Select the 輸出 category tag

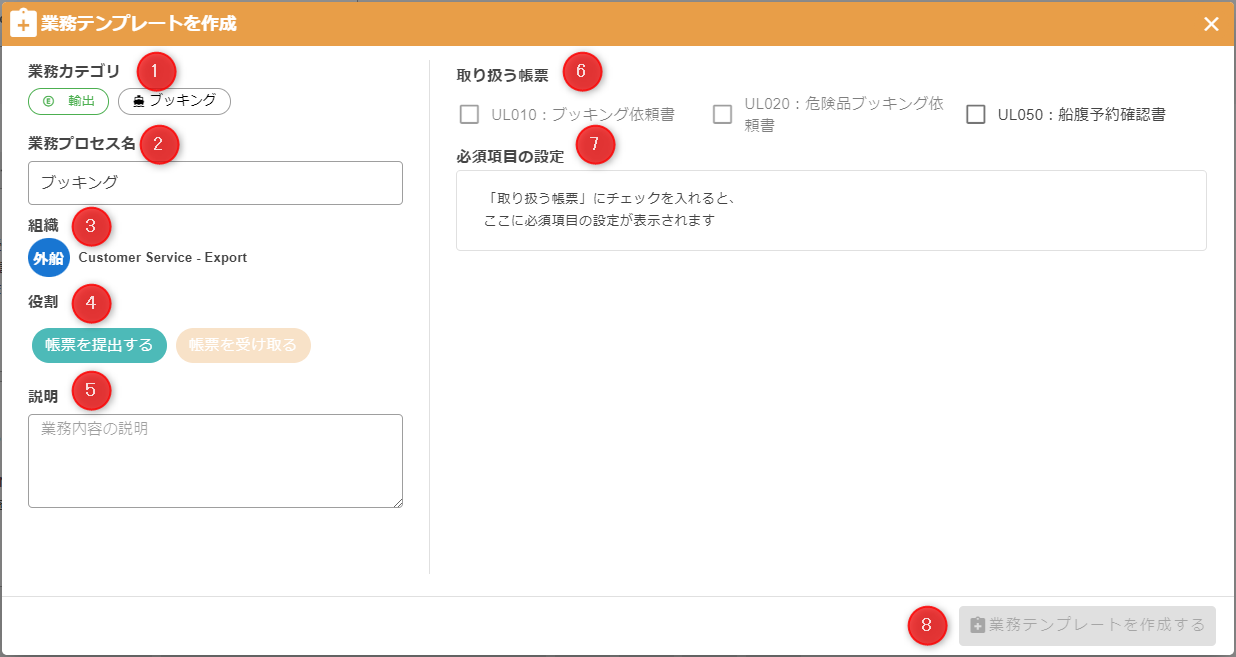click(x=68, y=101)
